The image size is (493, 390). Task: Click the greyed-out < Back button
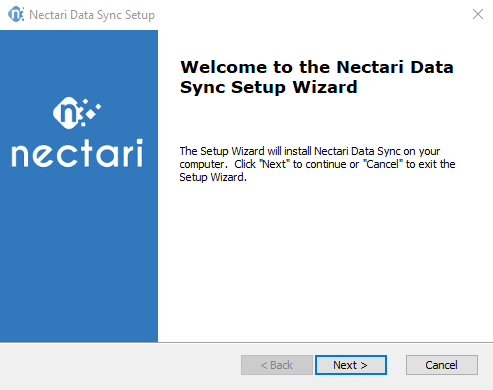tap(277, 365)
